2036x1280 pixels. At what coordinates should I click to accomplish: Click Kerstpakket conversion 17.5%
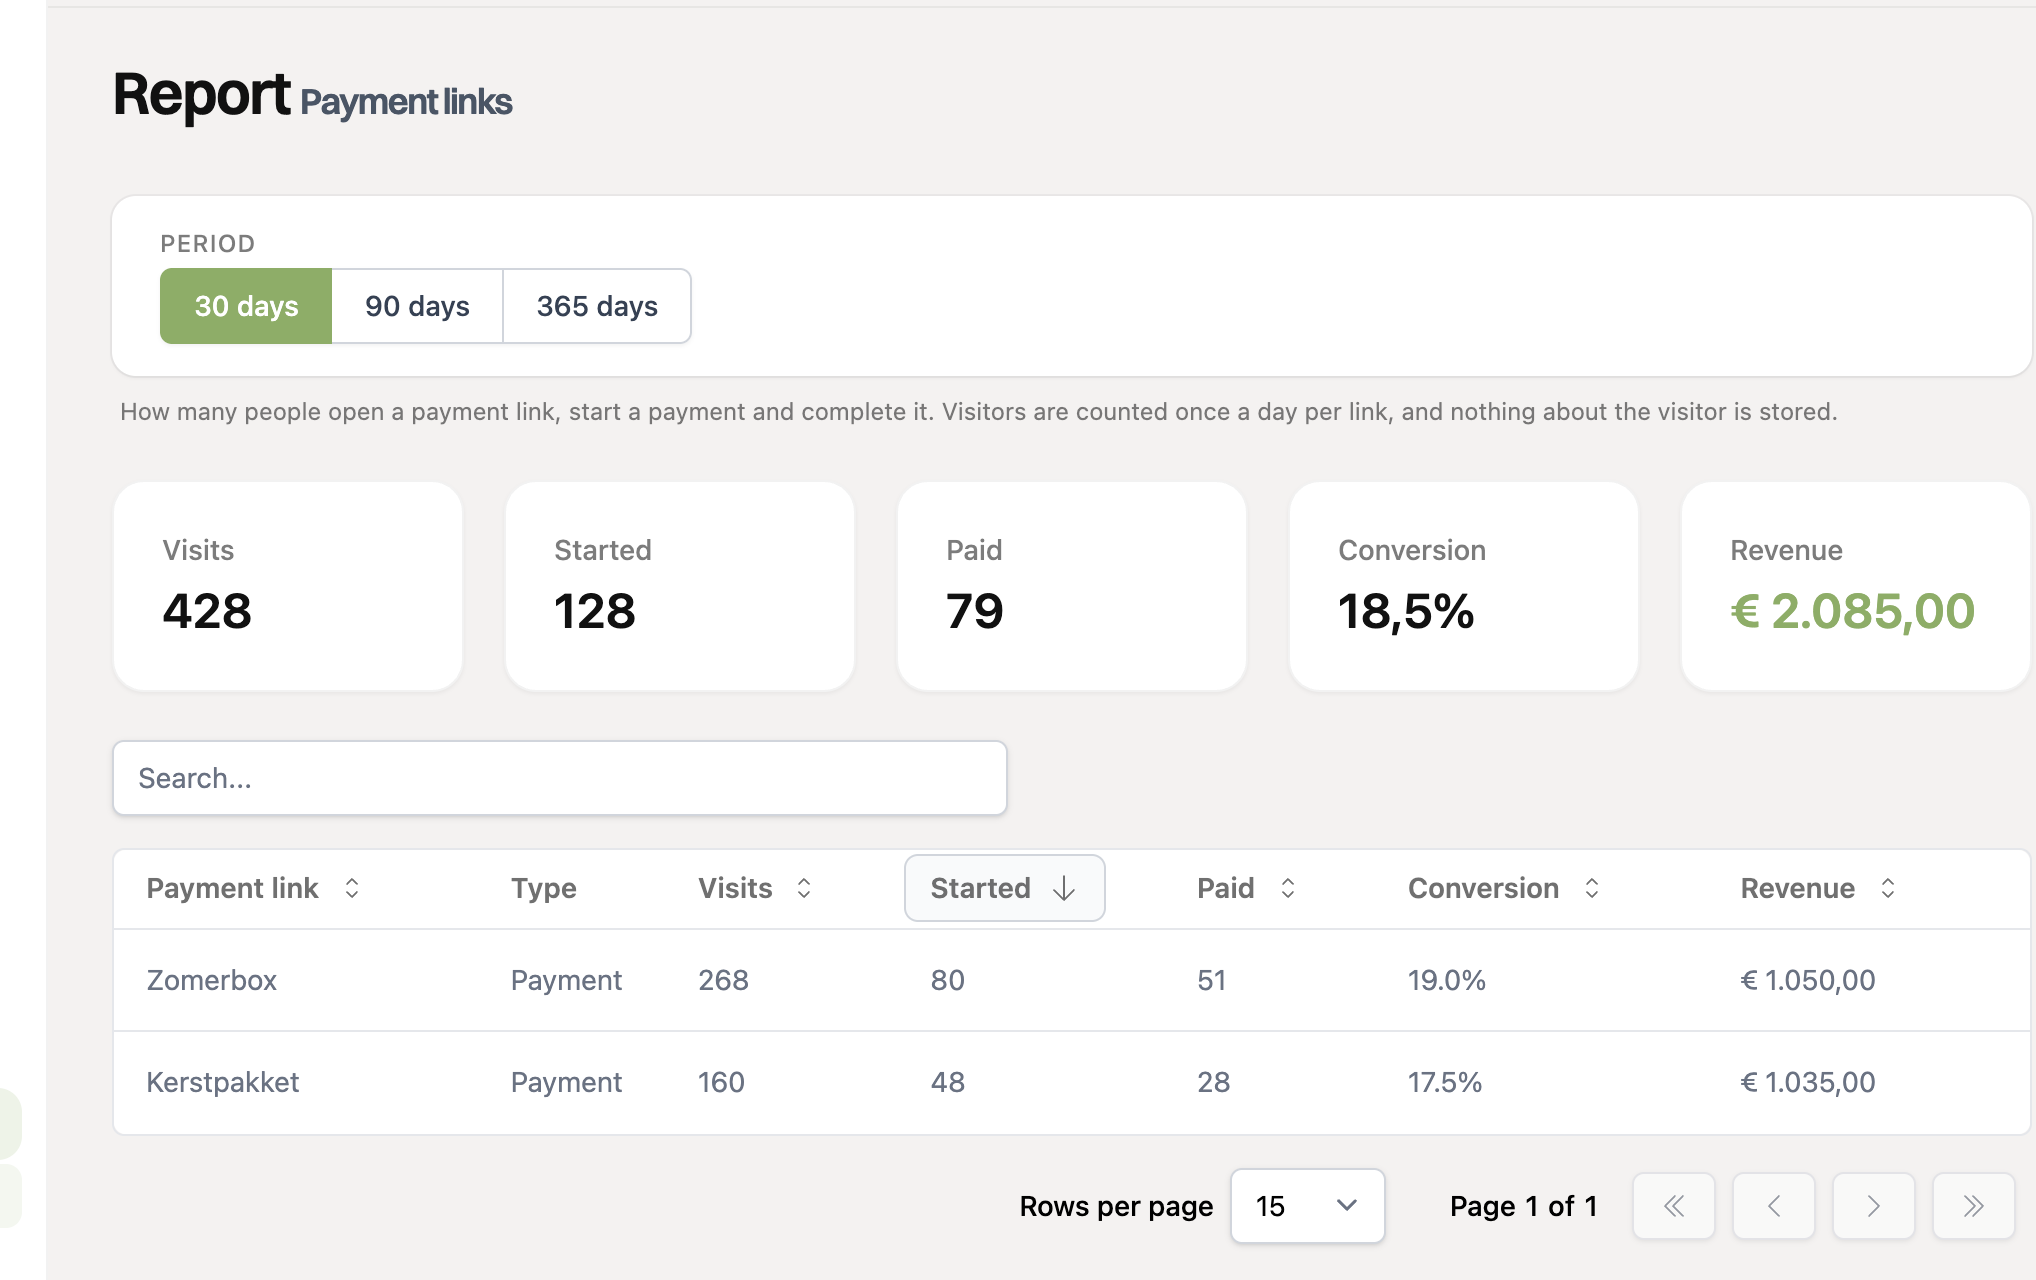(1445, 1082)
